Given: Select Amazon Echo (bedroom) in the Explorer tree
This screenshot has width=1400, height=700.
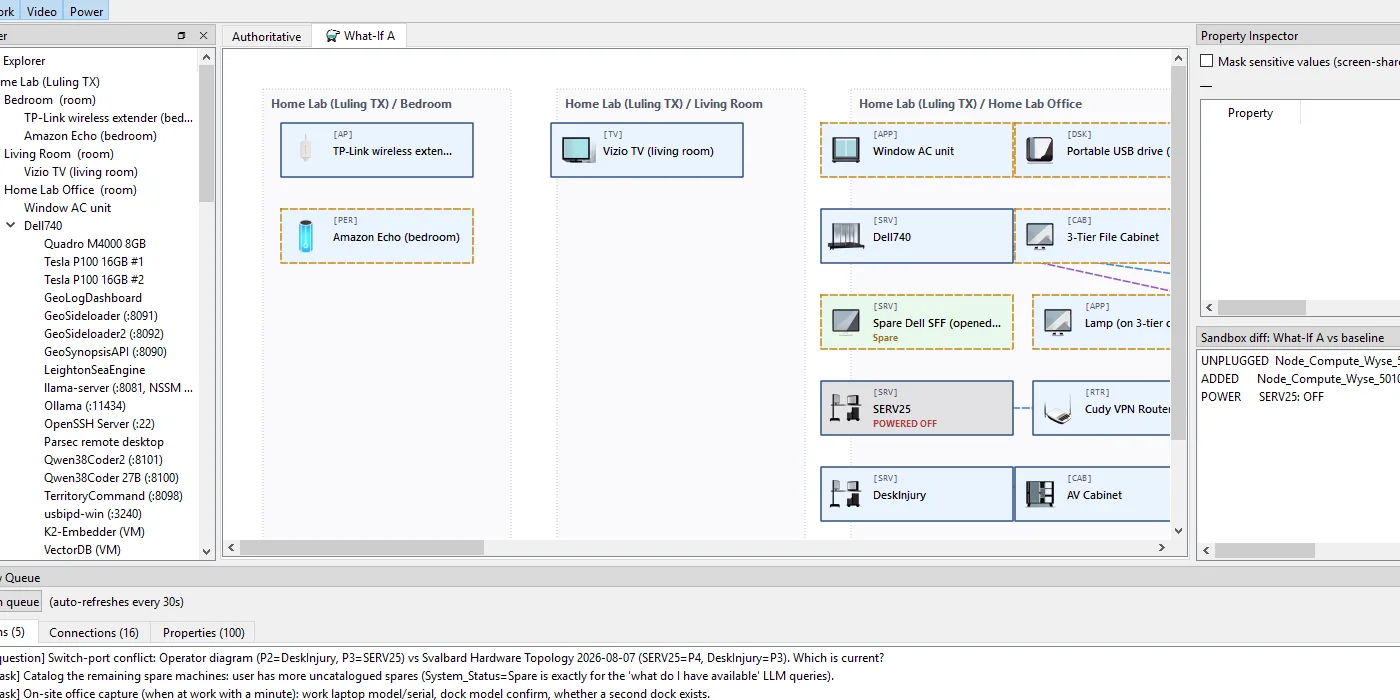Looking at the screenshot, I should point(90,136).
